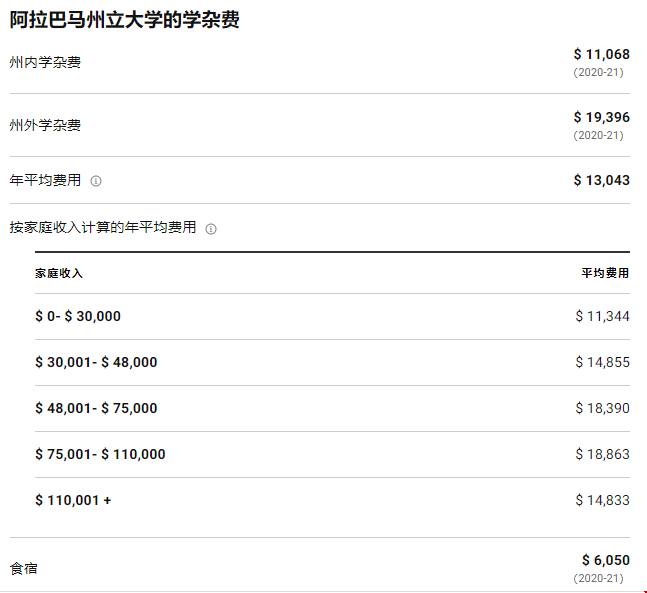The height and width of the screenshot is (593, 647).
Task: Click the 平均费用 column header
Action: pyautogui.click(x=605, y=273)
